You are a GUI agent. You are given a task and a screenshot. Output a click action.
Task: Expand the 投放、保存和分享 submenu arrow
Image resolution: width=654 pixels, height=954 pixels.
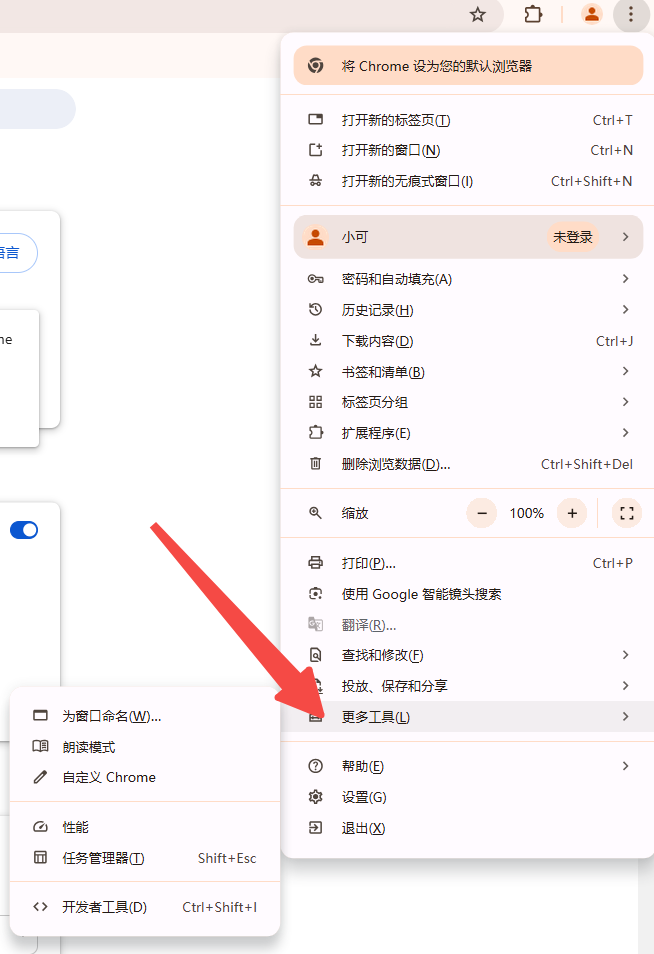(x=625, y=686)
